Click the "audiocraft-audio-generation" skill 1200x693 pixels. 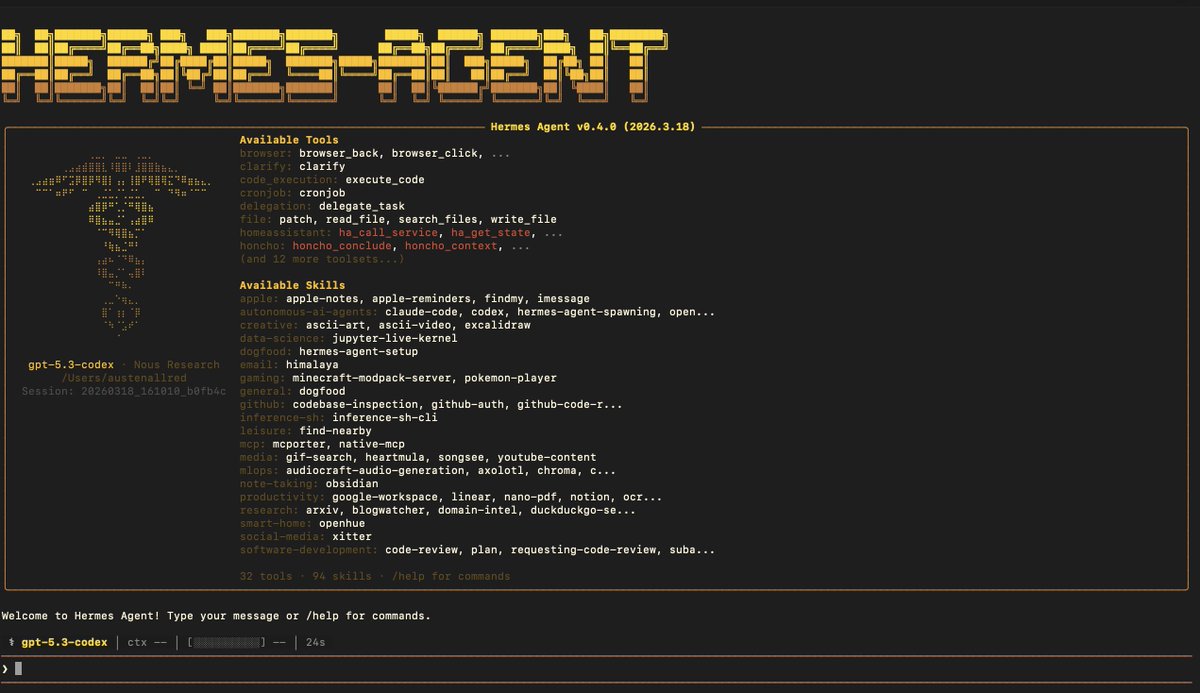pos(375,470)
